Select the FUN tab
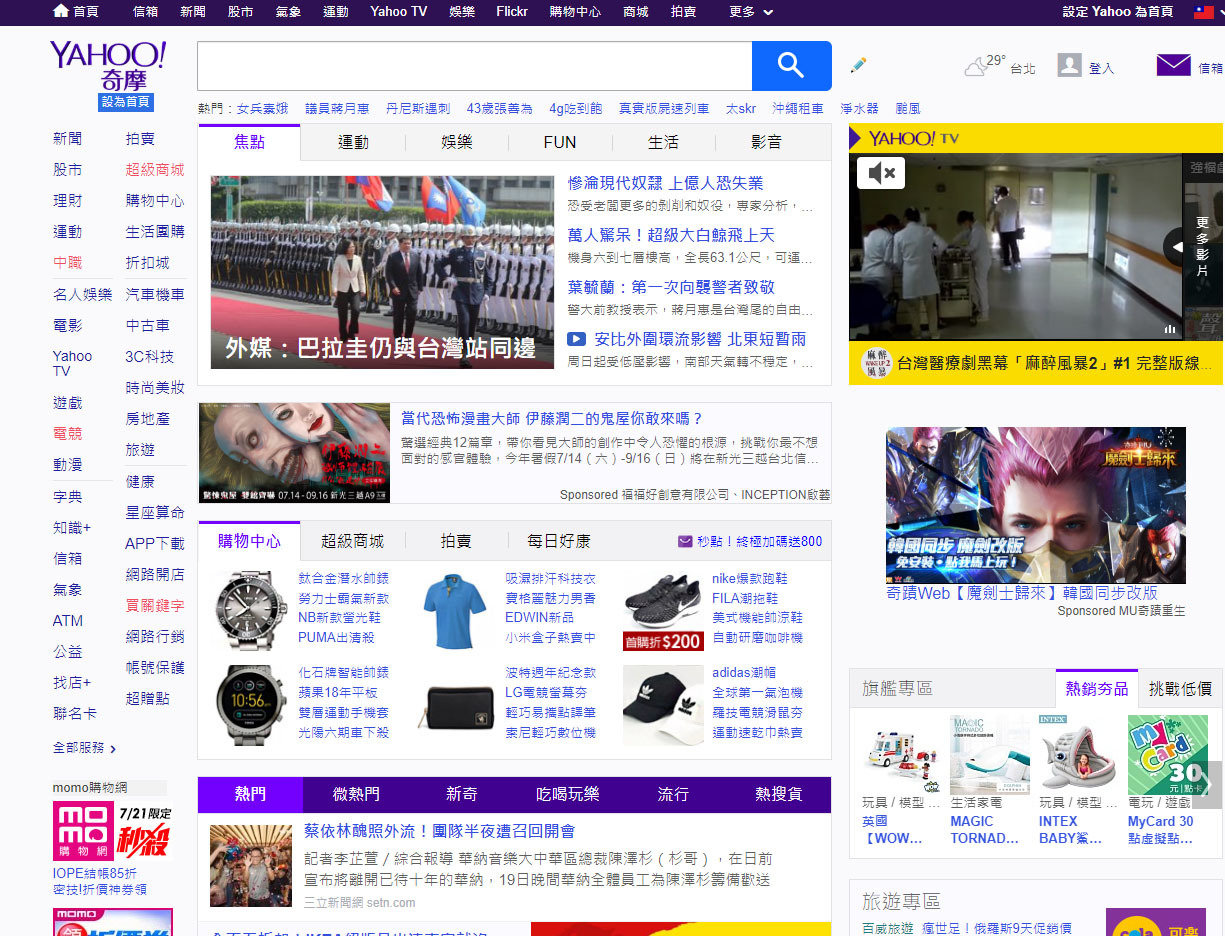This screenshot has height=936, width=1225. click(560, 142)
